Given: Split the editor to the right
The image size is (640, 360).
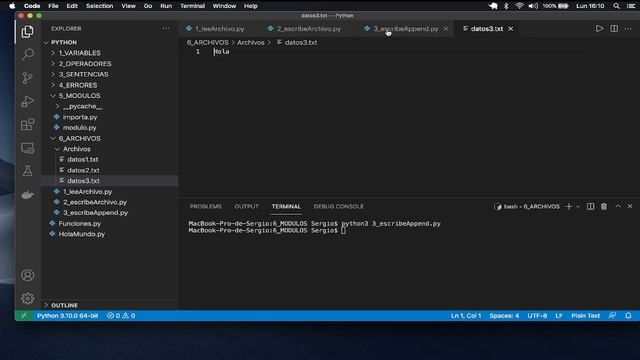Looking at the screenshot, I should coord(614,29).
